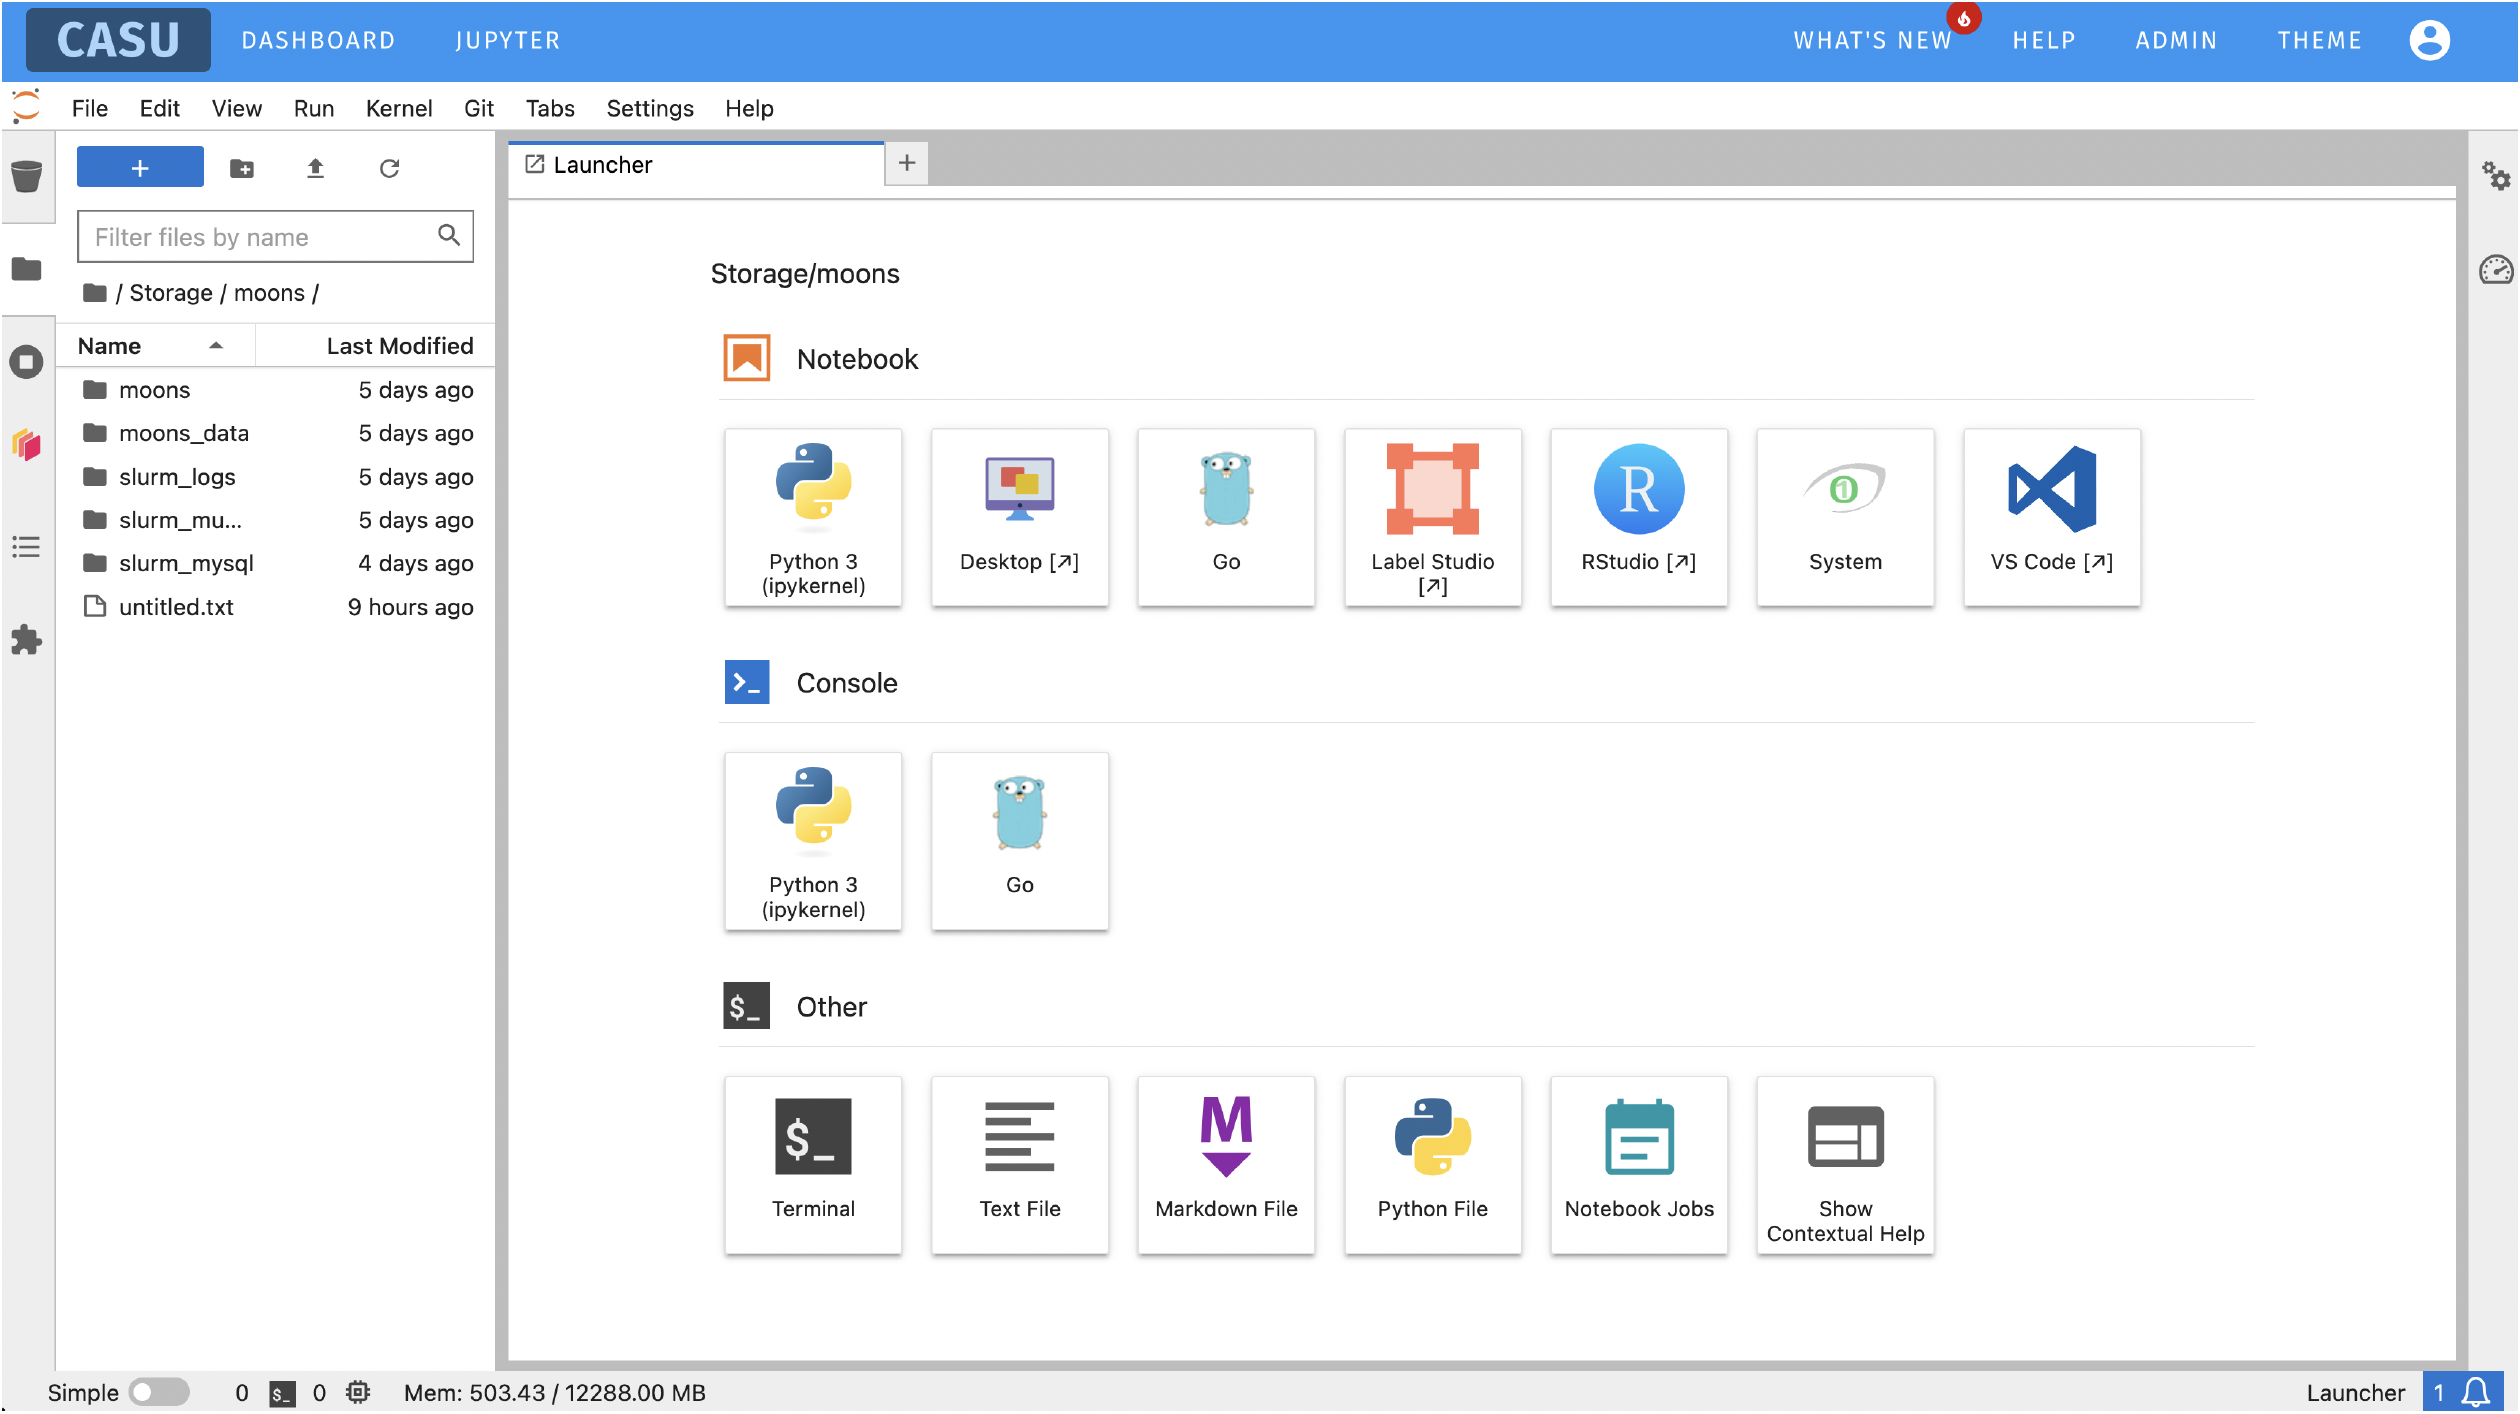Open Property Inspector gears icon
Screen dimensions: 2520x1414
[x=2496, y=177]
